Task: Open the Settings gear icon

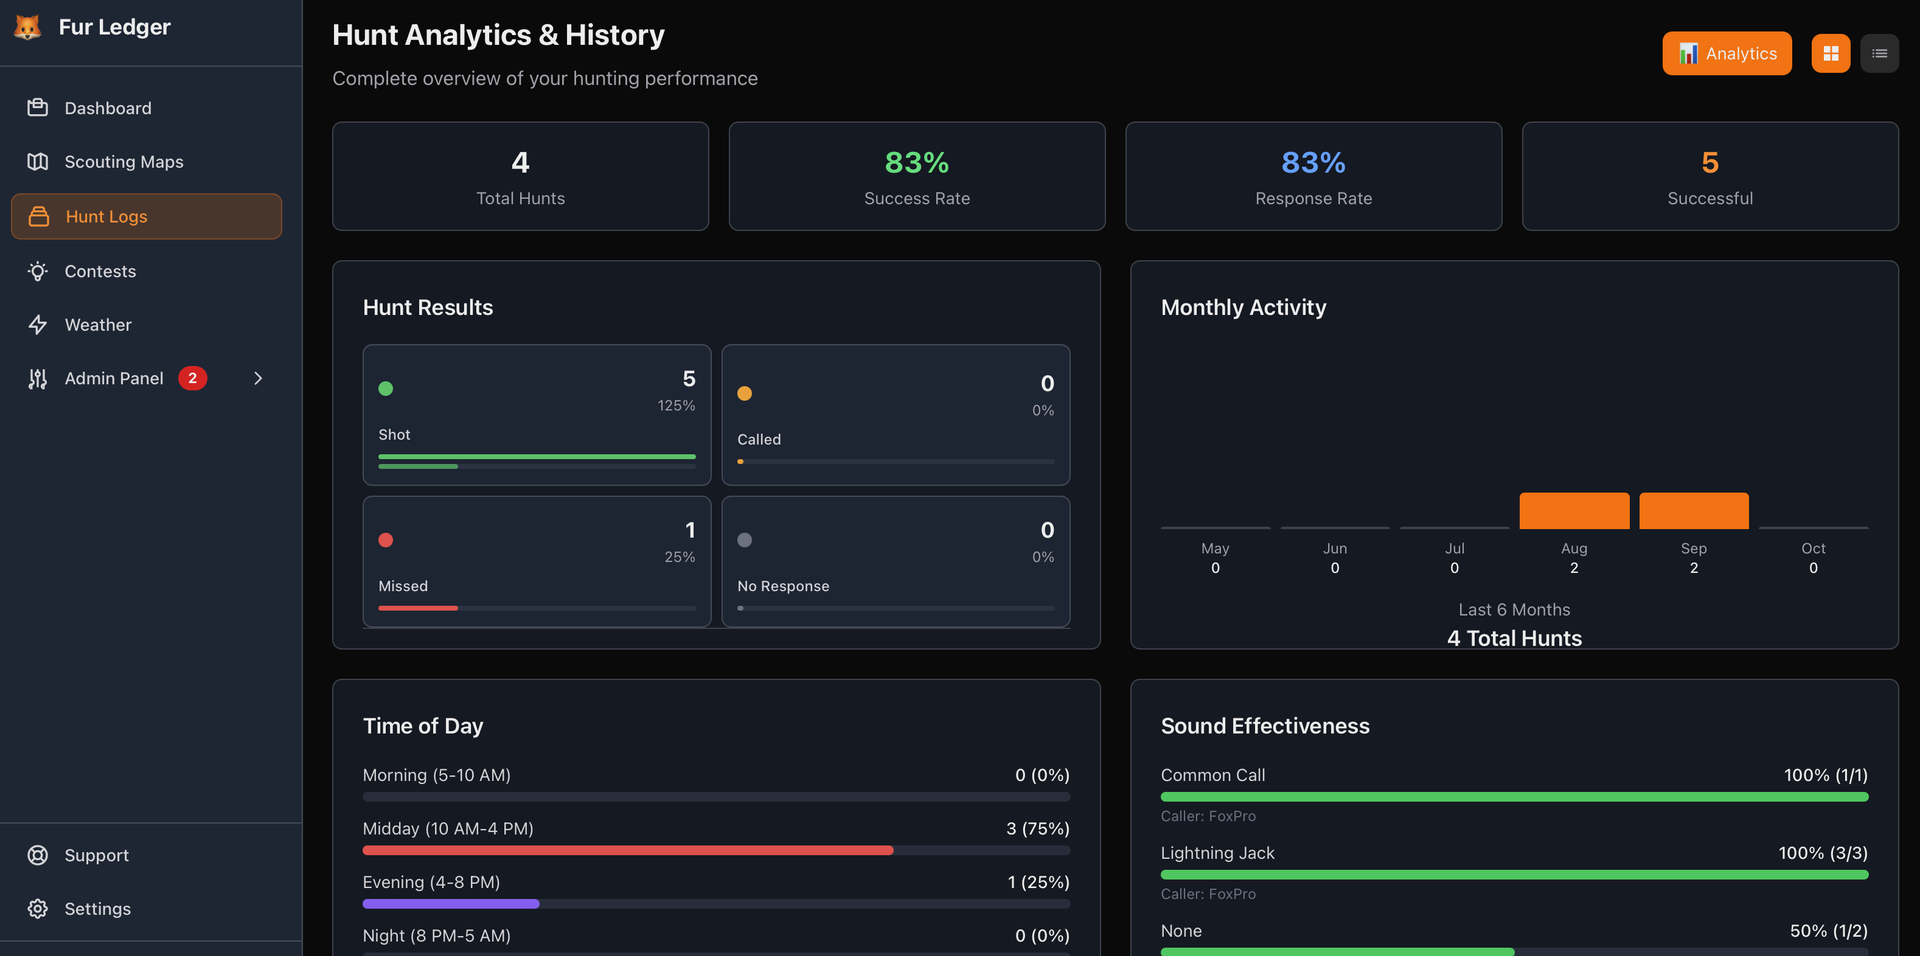Action: pyautogui.click(x=38, y=908)
